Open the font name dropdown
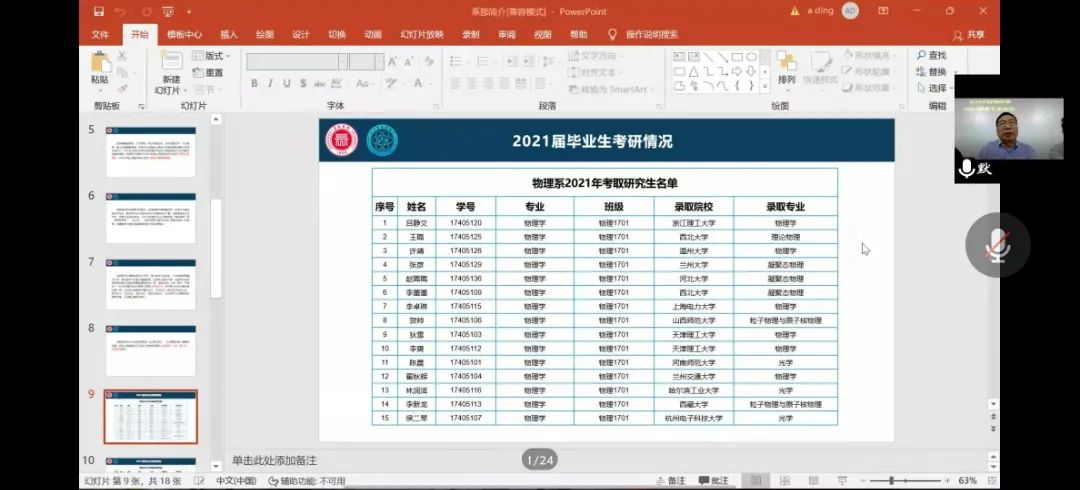Viewport: 1080px width, 490px height. coord(342,62)
